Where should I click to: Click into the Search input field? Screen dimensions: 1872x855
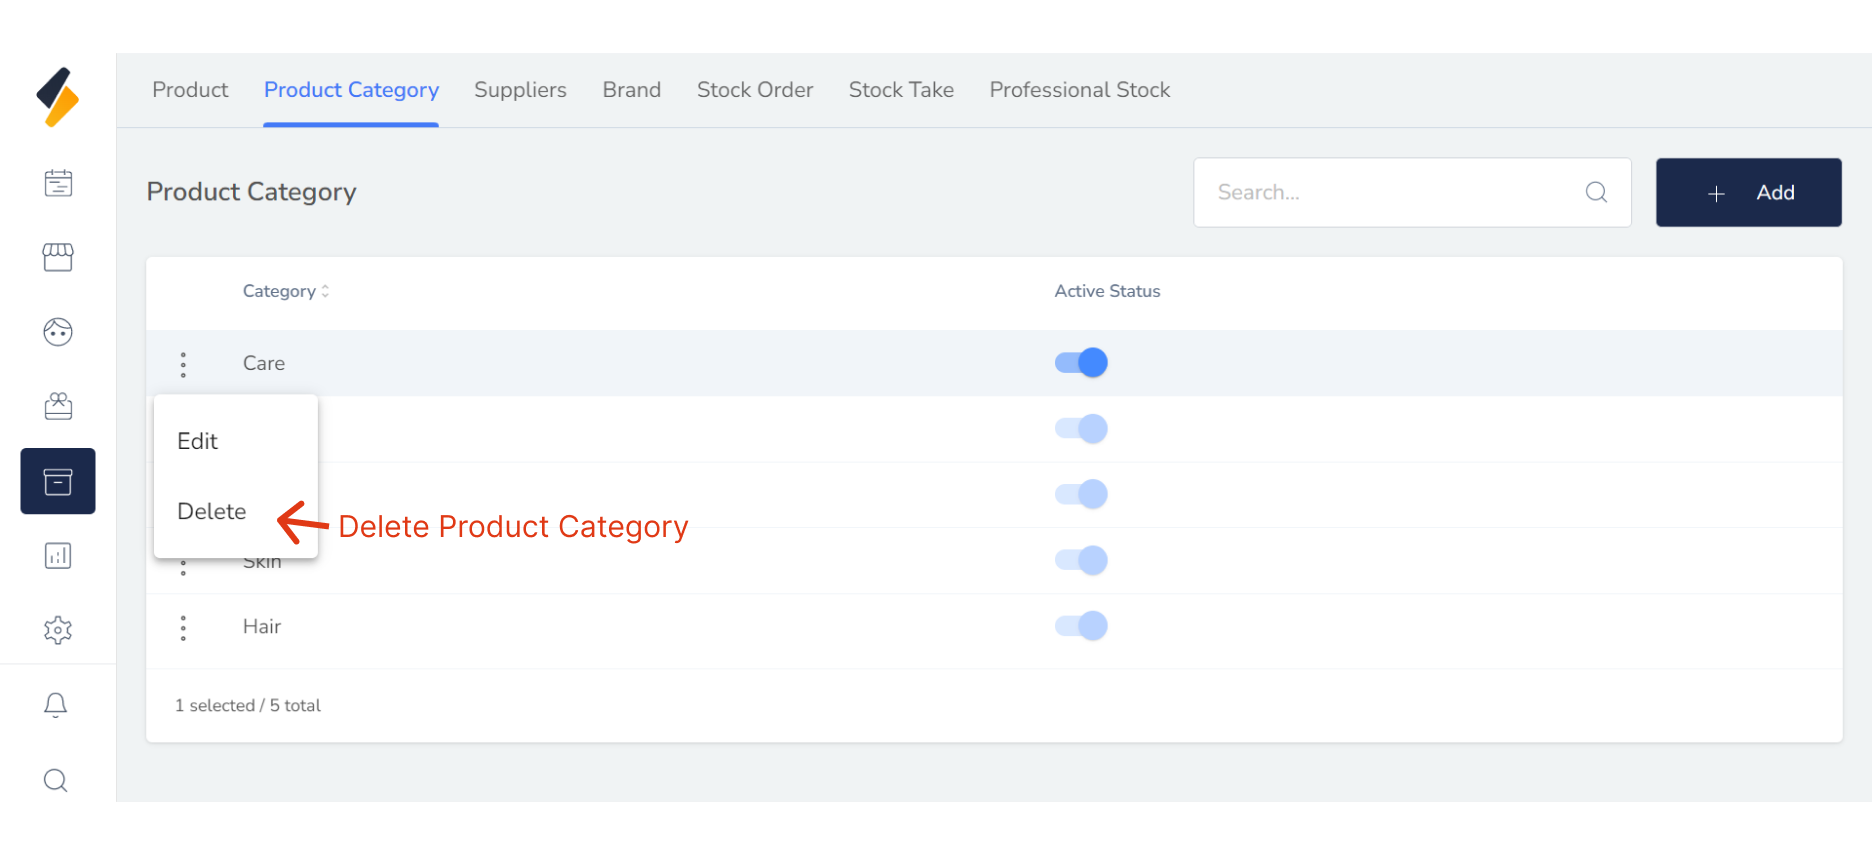click(x=1390, y=192)
